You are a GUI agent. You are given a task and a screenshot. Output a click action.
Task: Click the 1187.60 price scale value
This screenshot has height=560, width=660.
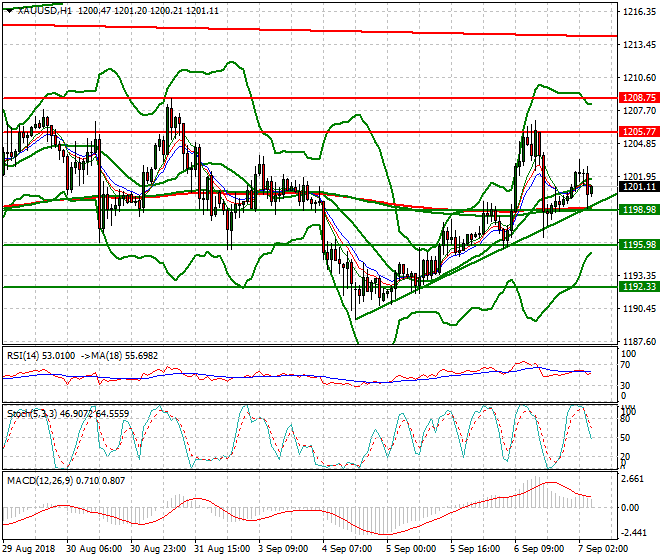[639, 342]
